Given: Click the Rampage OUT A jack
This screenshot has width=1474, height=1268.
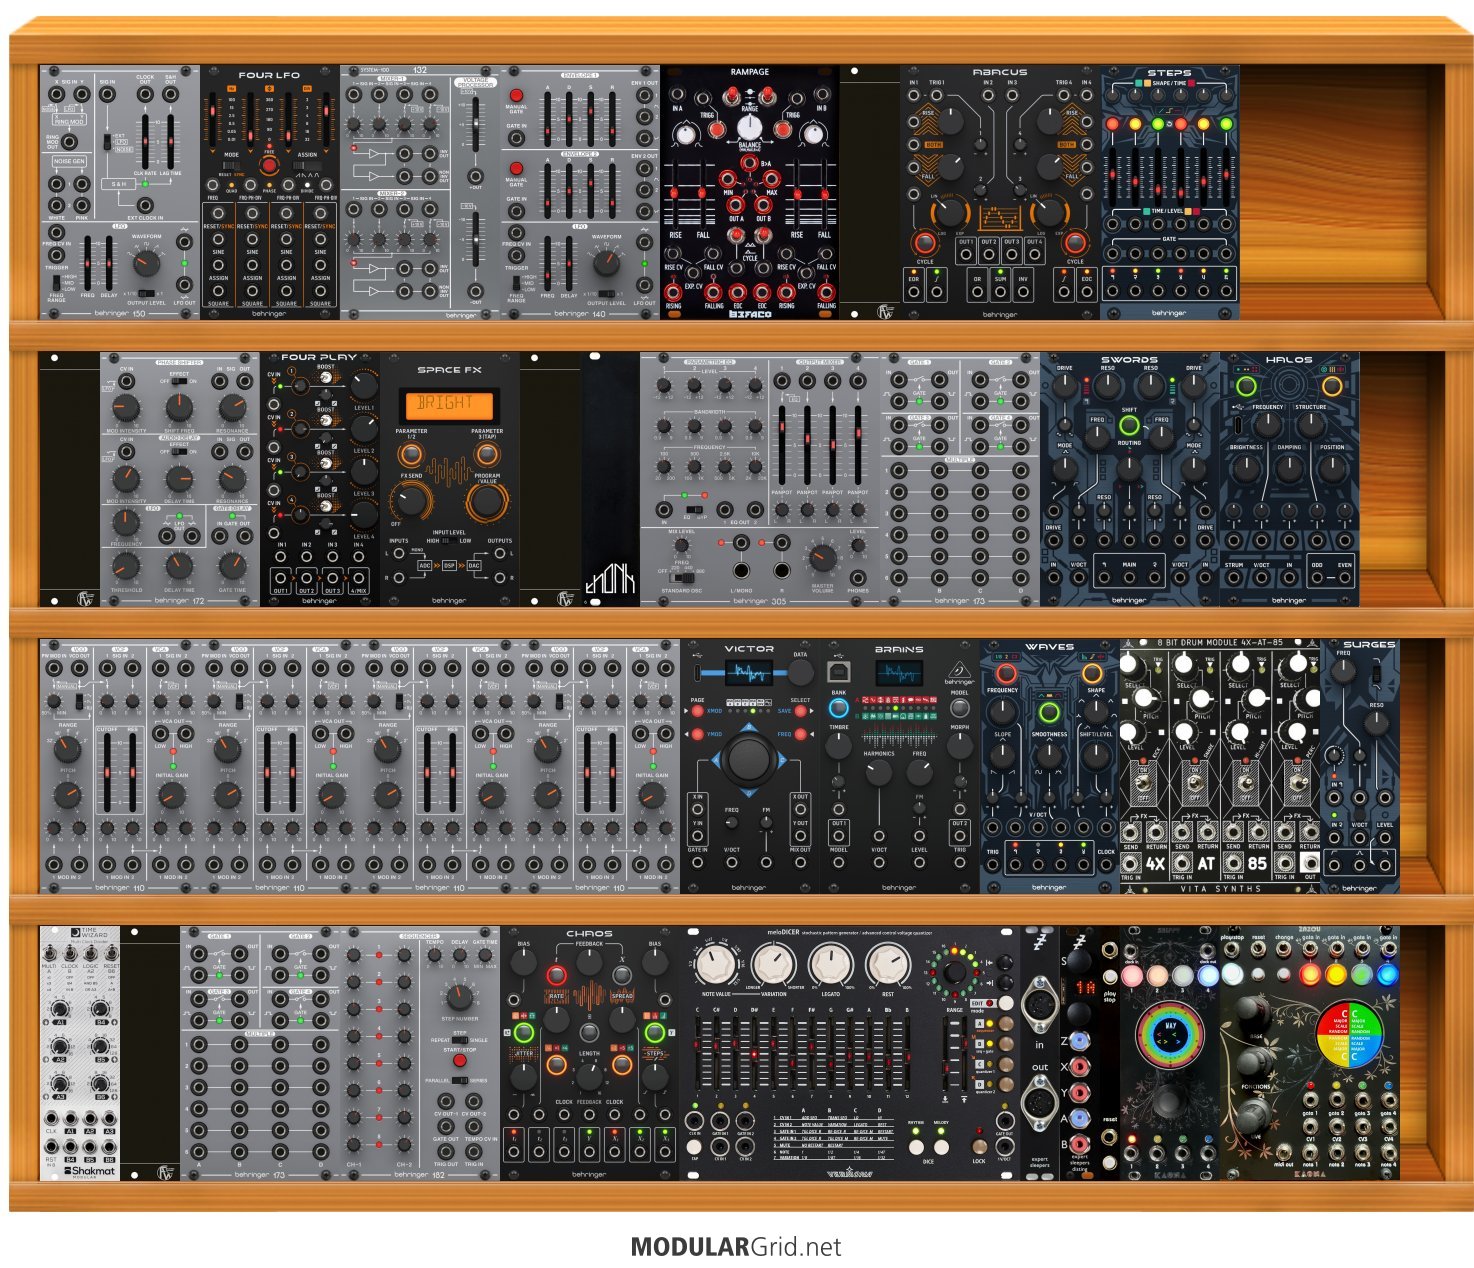Looking at the screenshot, I should pyautogui.click(x=736, y=206).
